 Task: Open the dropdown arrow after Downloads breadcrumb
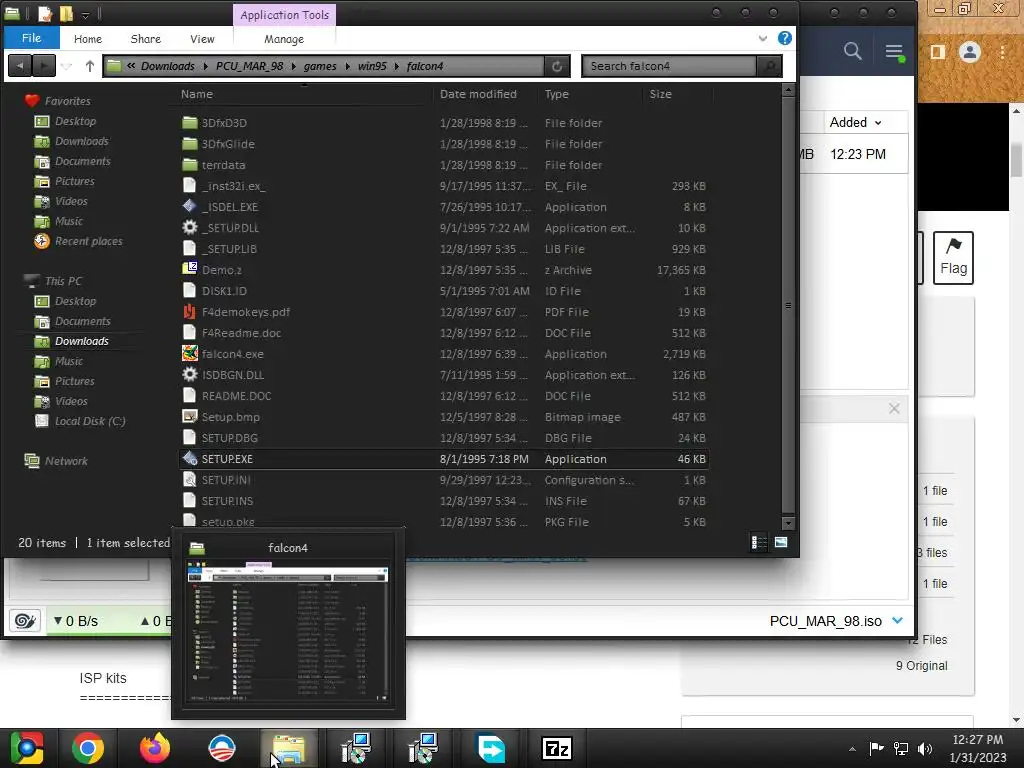pos(206,66)
